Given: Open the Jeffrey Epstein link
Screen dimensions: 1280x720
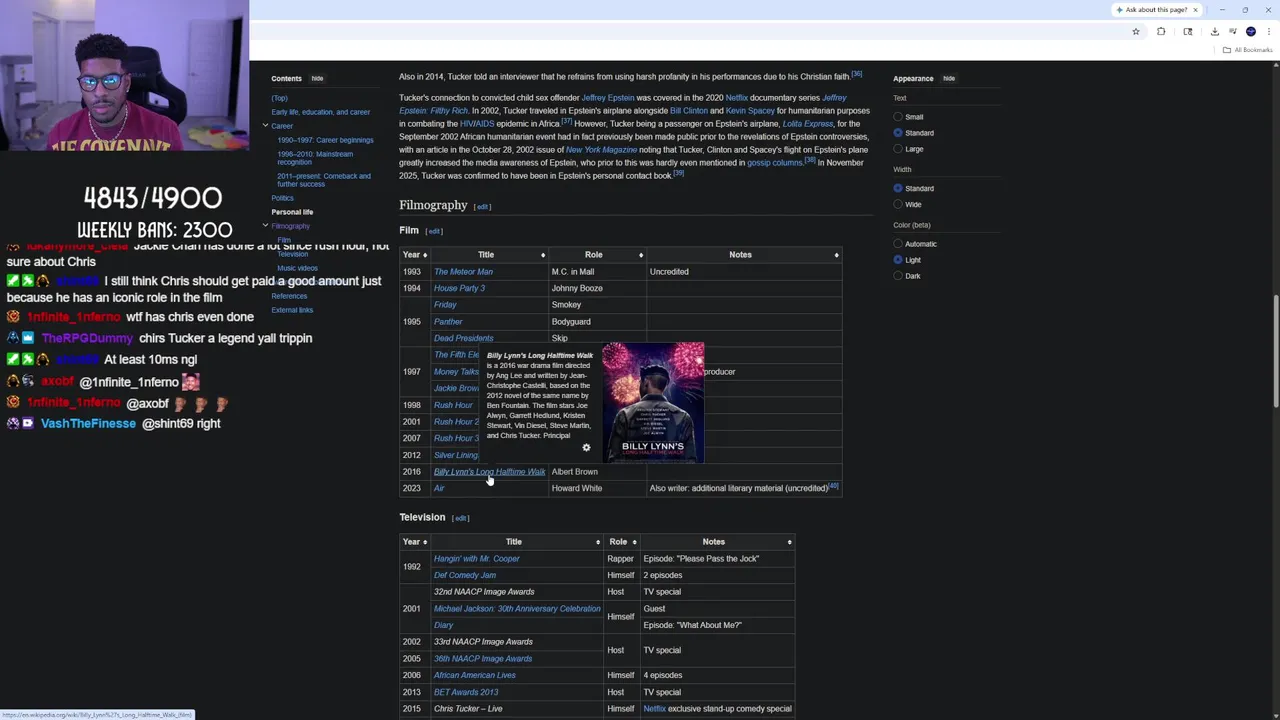Looking at the screenshot, I should point(608,98).
